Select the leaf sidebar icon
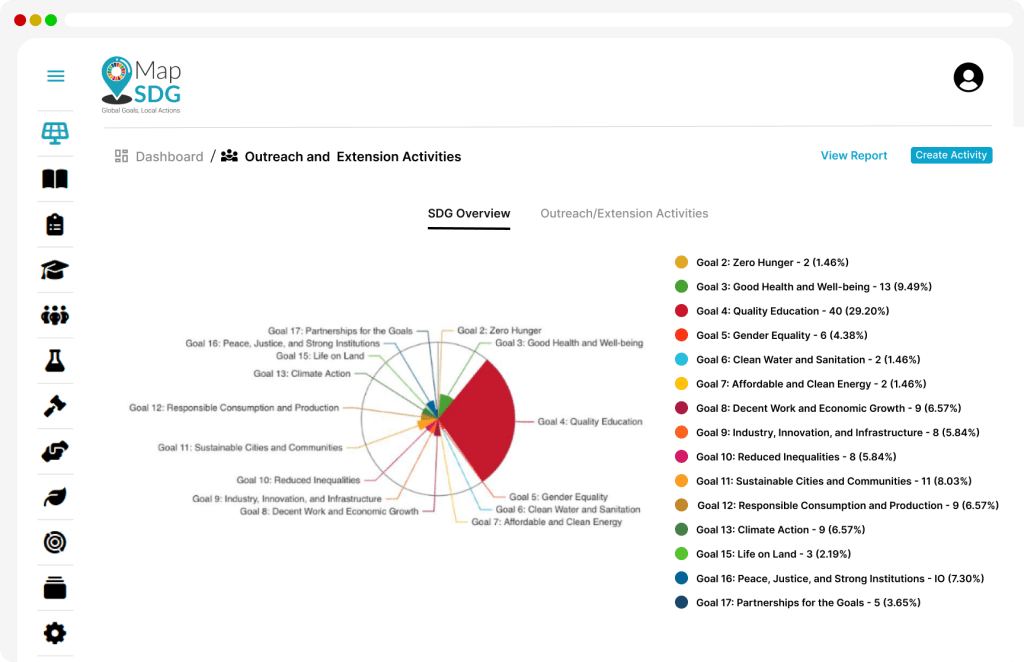 55,497
